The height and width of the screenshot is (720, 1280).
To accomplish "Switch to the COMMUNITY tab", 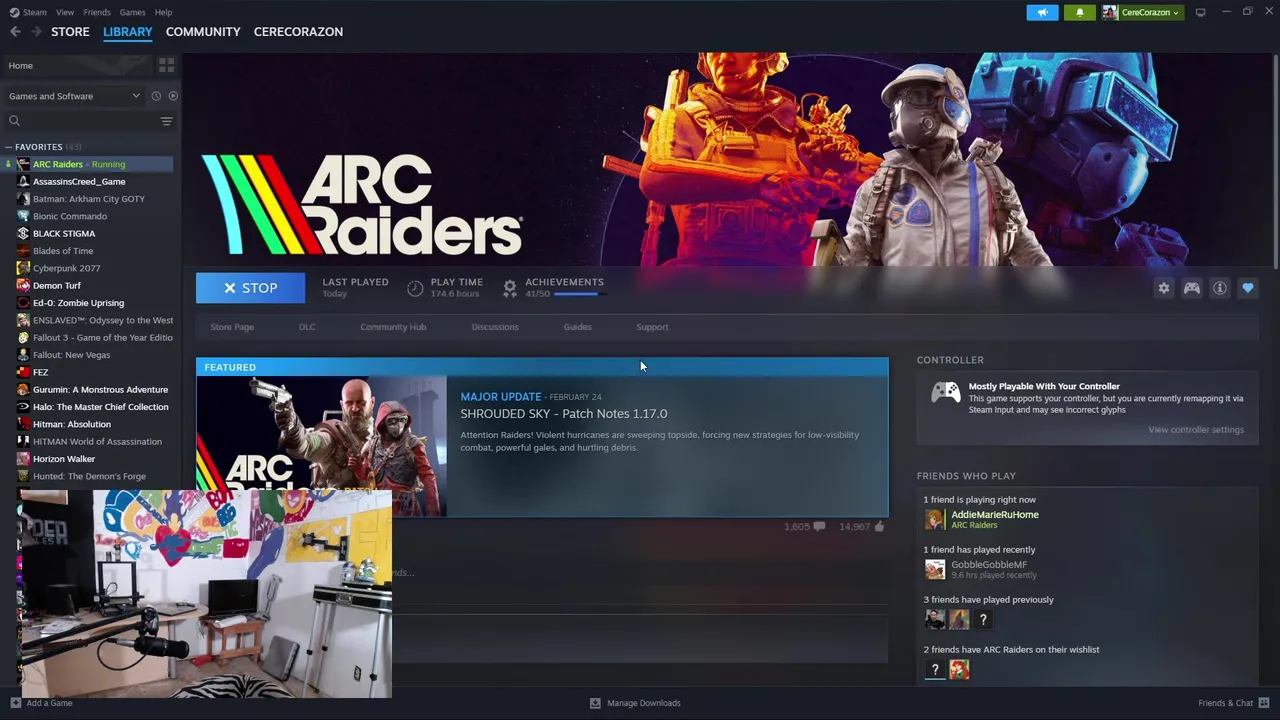I will tap(203, 32).
